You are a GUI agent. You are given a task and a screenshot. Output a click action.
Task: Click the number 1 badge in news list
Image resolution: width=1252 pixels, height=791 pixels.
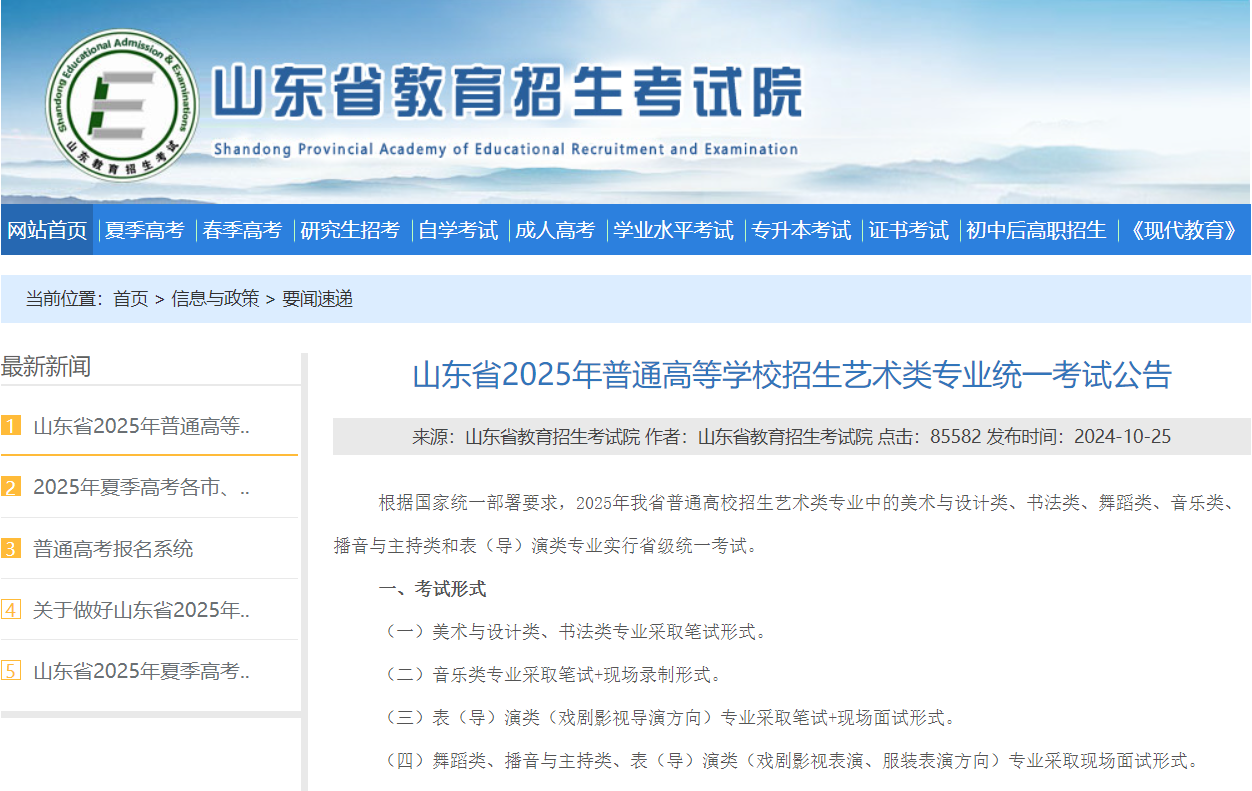(11, 427)
